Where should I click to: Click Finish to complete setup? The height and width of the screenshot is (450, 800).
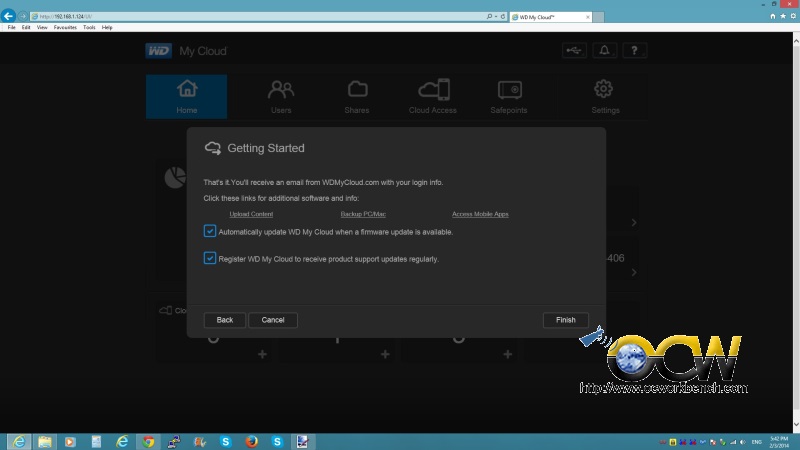tap(565, 320)
